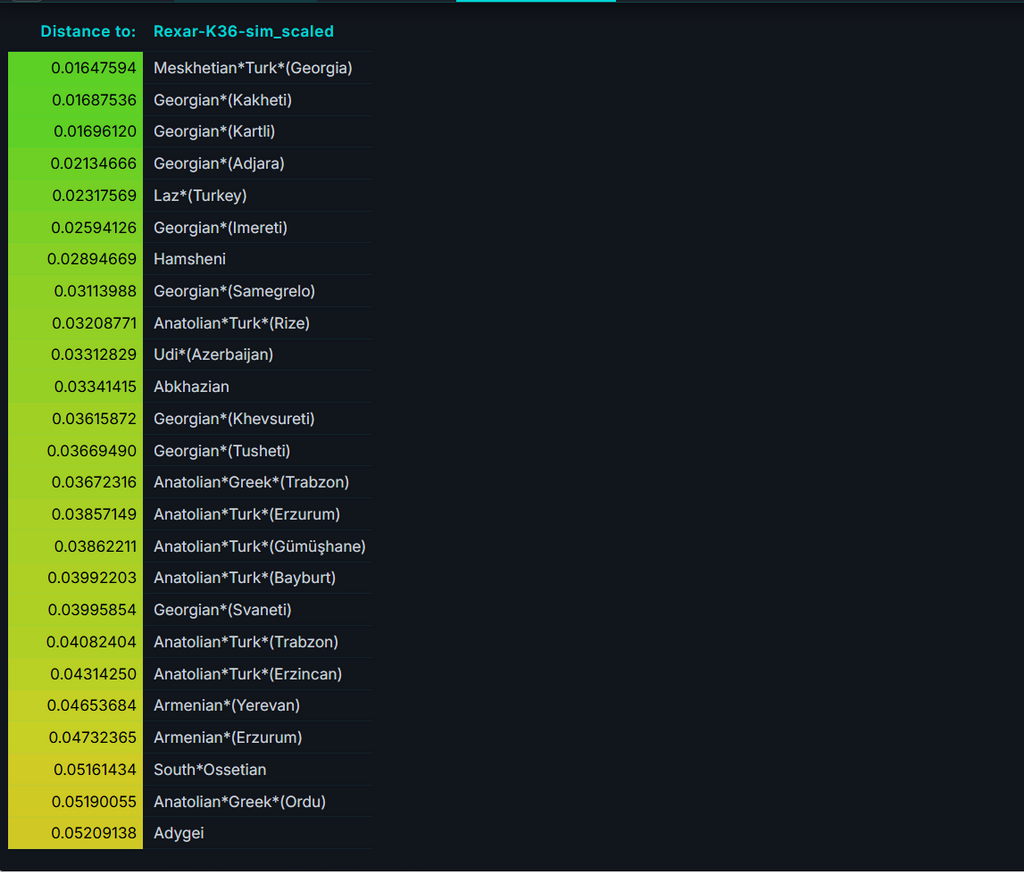Select the Armenian*(Yerevan) row
Image resolution: width=1024 pixels, height=872 pixels.
[x=190, y=705]
